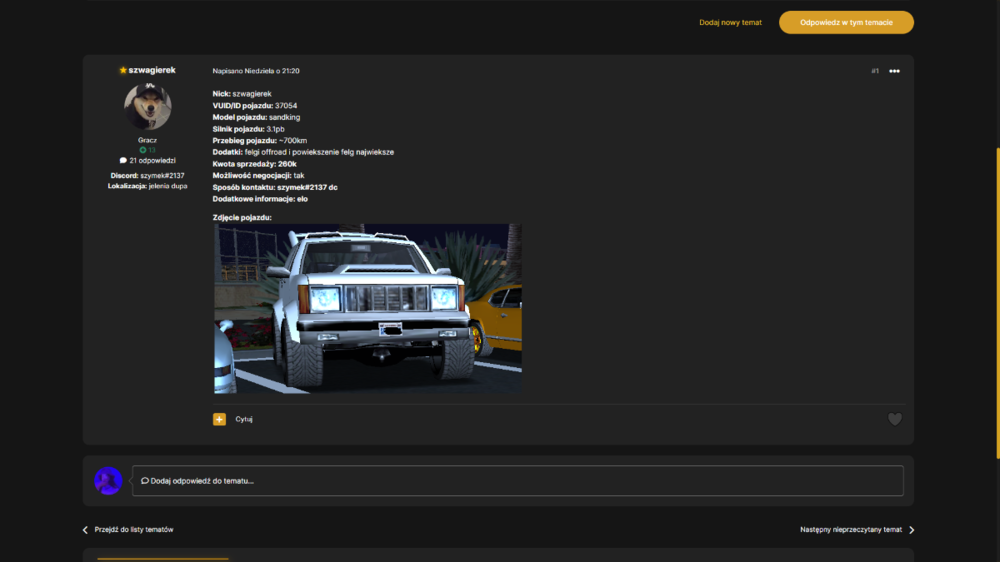Click the yellow plus multi-quote icon
Screen dimensions: 1000x562
click(x=219, y=419)
